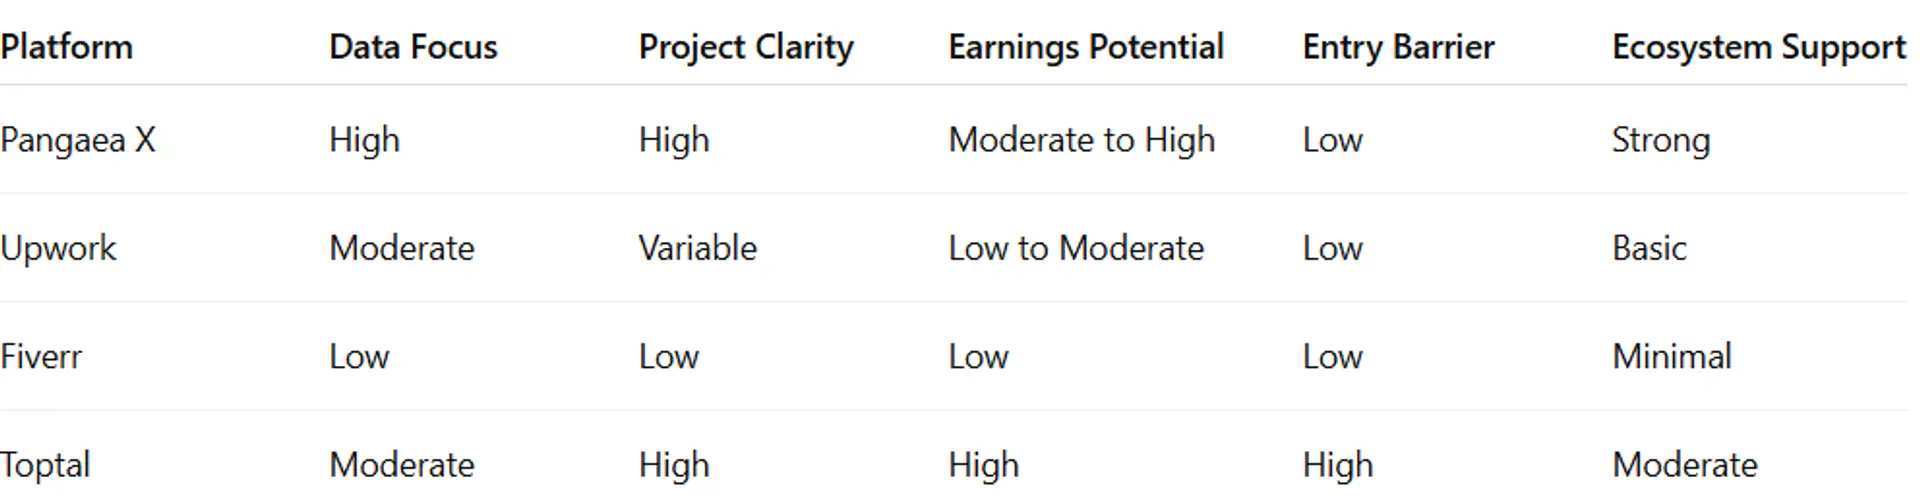Click the Entry Barrier column header

coord(1398,47)
